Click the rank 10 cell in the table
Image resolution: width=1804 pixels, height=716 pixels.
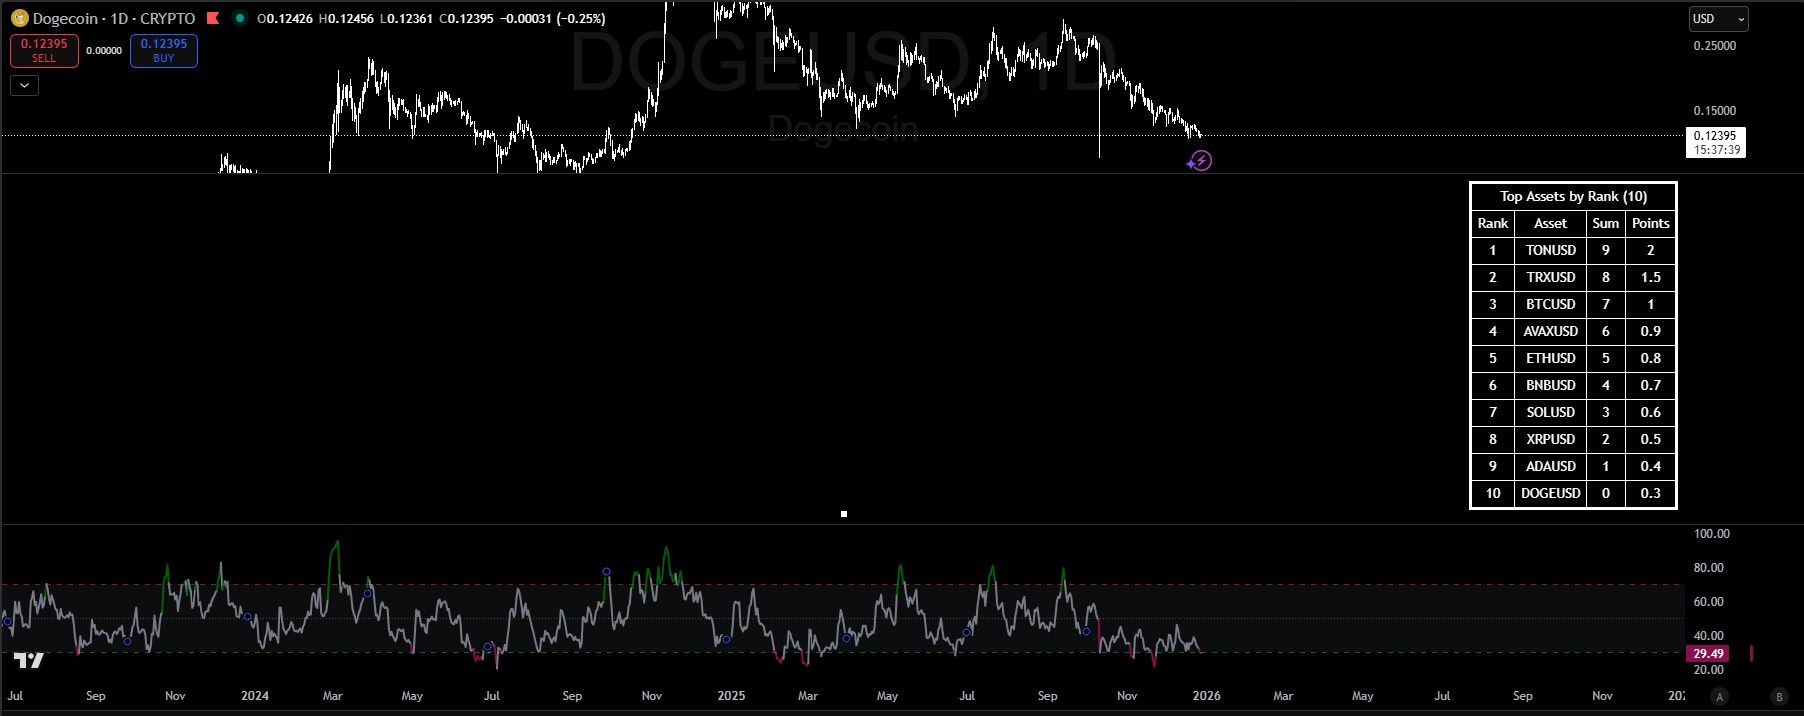[x=1493, y=493]
